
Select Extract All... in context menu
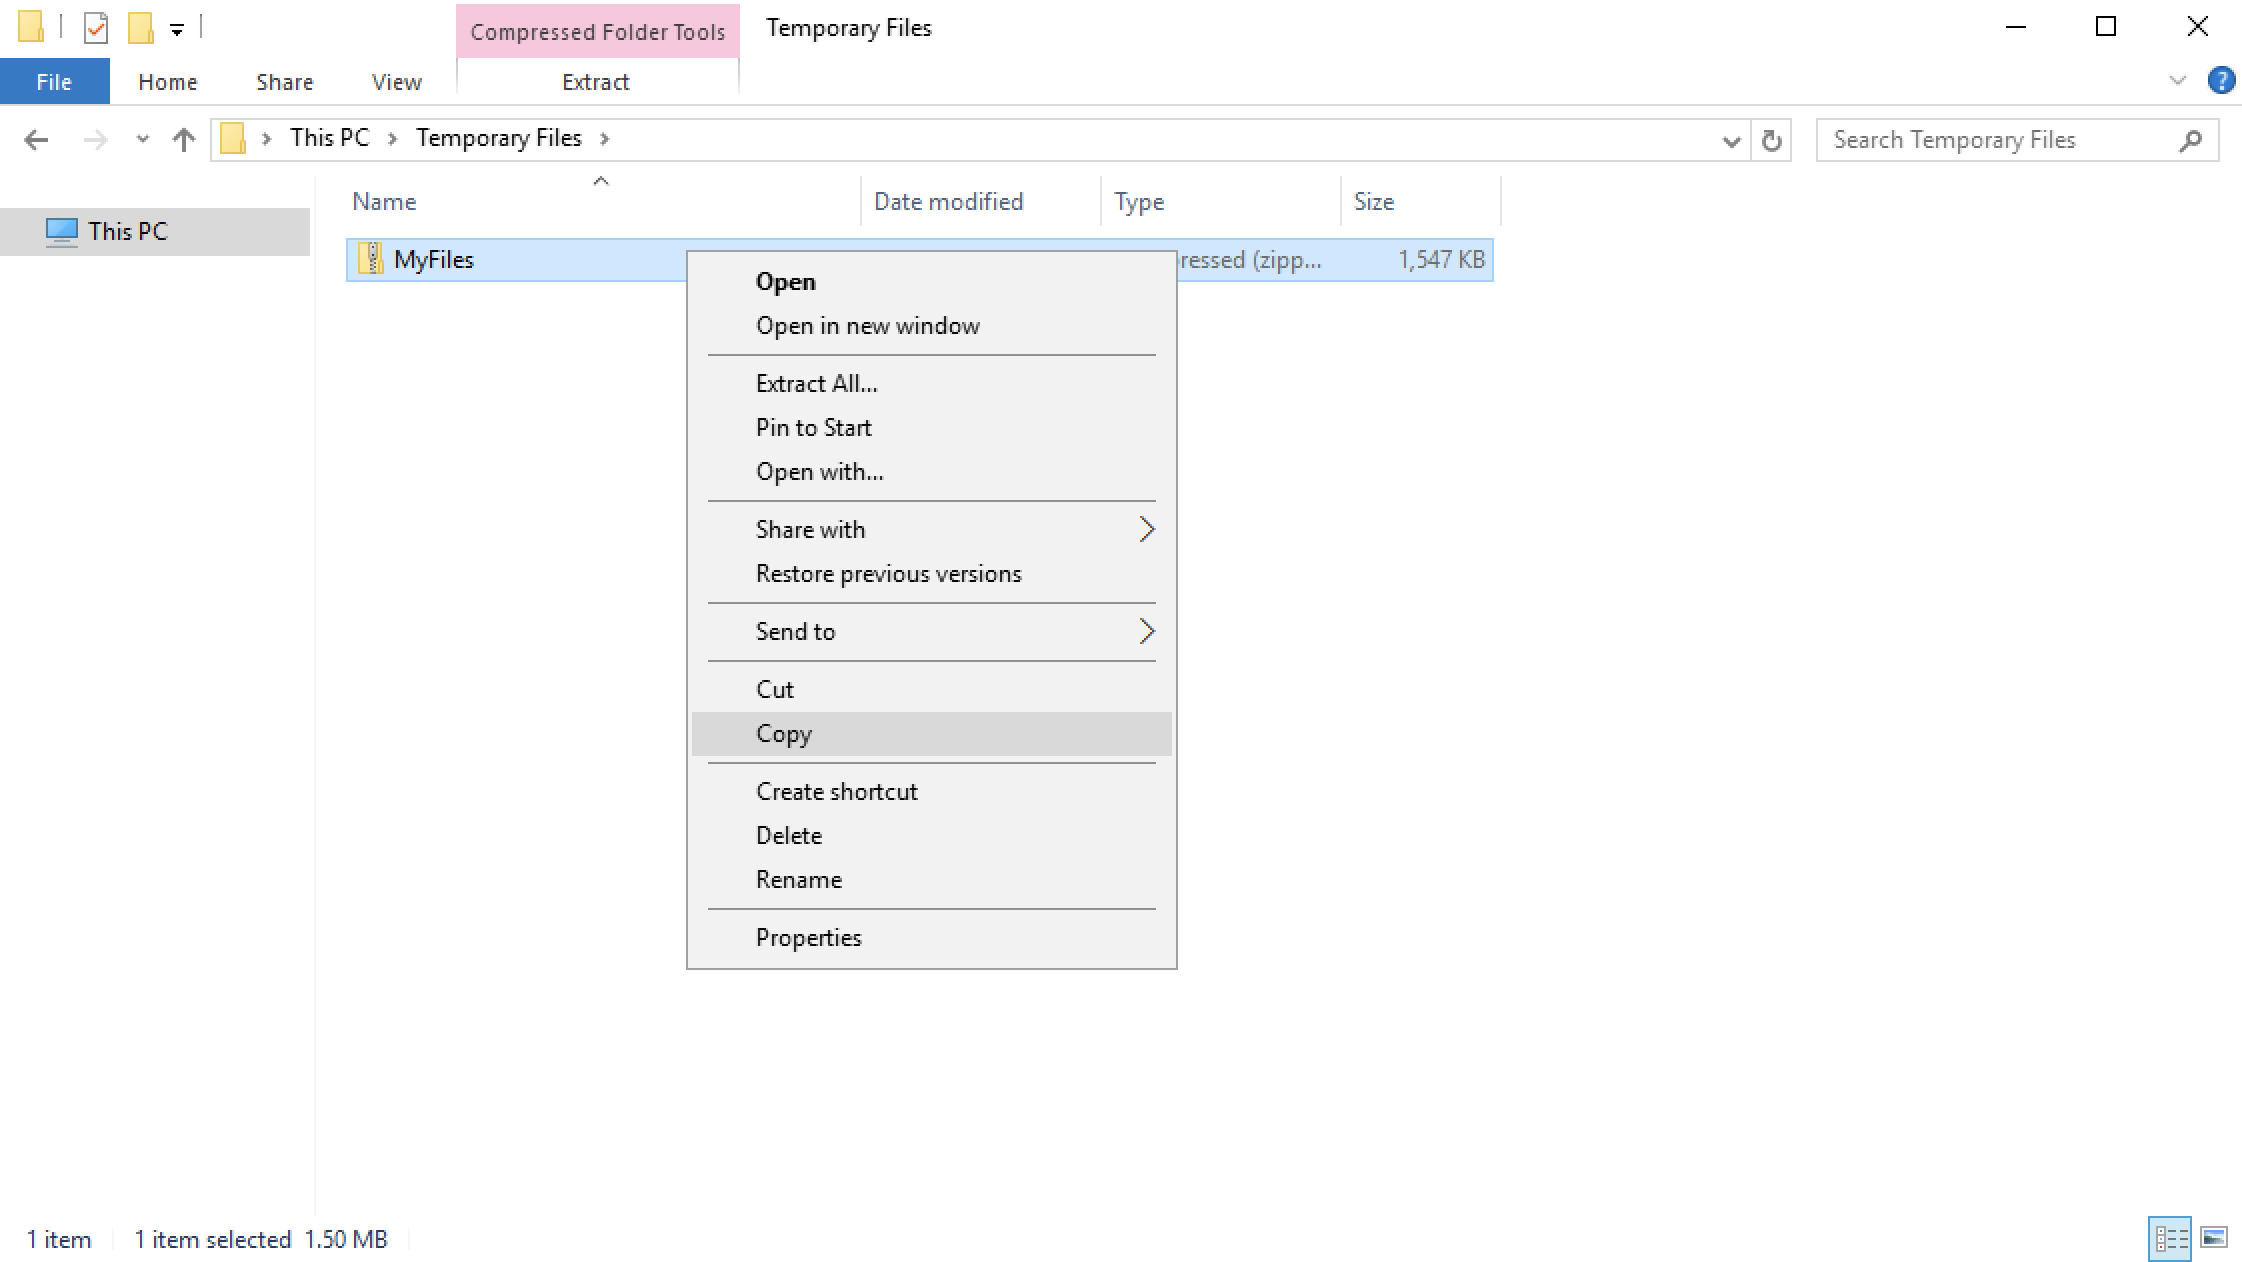(x=816, y=384)
